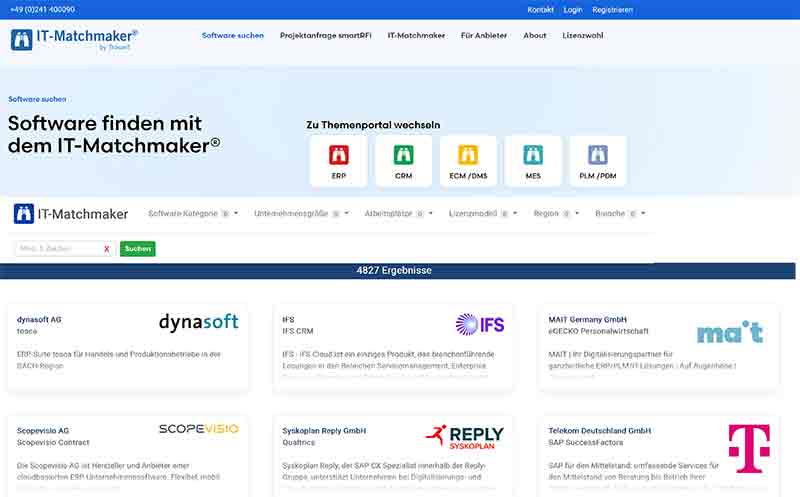Click the IFS company logo
The height and width of the screenshot is (497, 800).
point(480,324)
